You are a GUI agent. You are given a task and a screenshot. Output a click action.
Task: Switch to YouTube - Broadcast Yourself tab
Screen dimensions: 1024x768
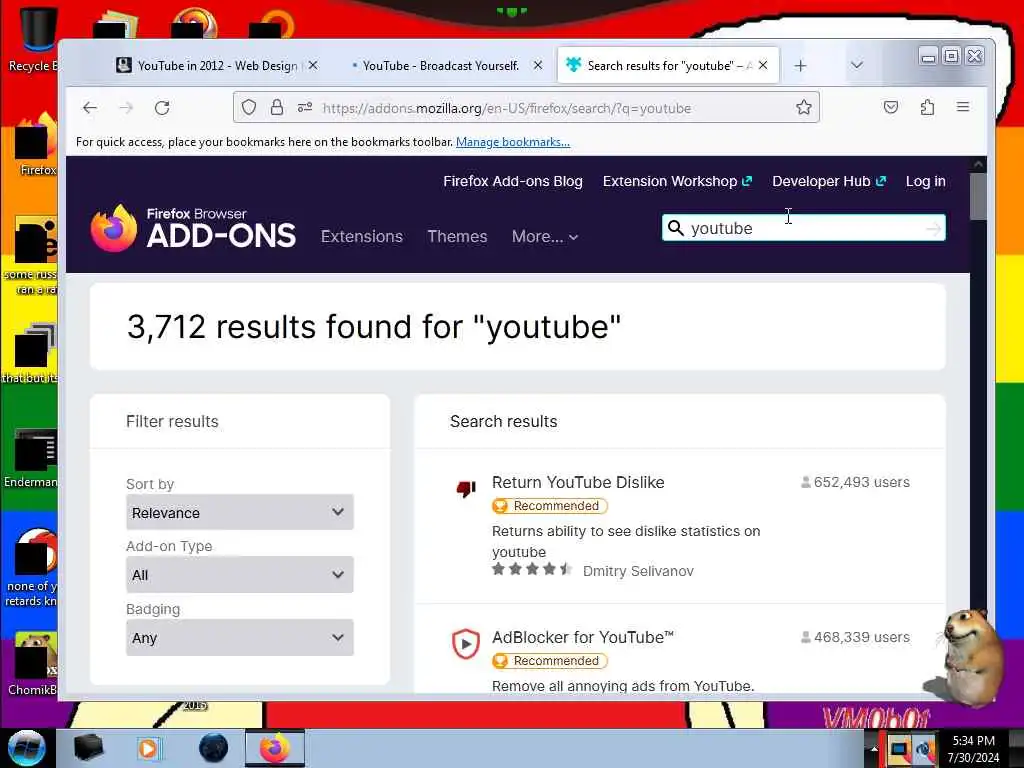point(441,65)
